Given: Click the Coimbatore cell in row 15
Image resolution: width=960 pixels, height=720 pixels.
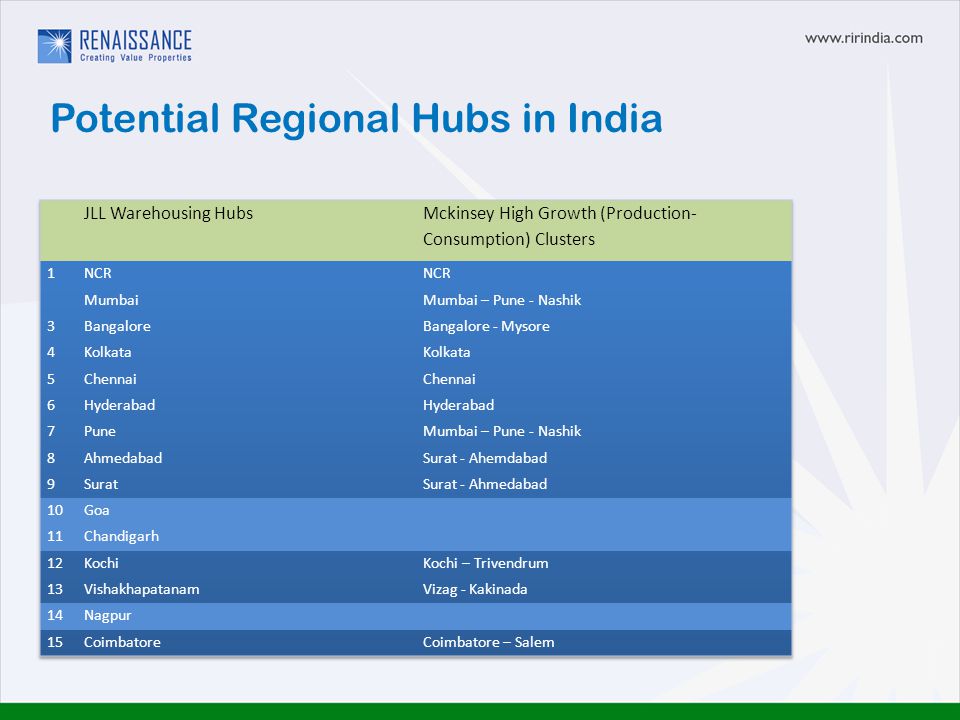Looking at the screenshot, I should [122, 642].
